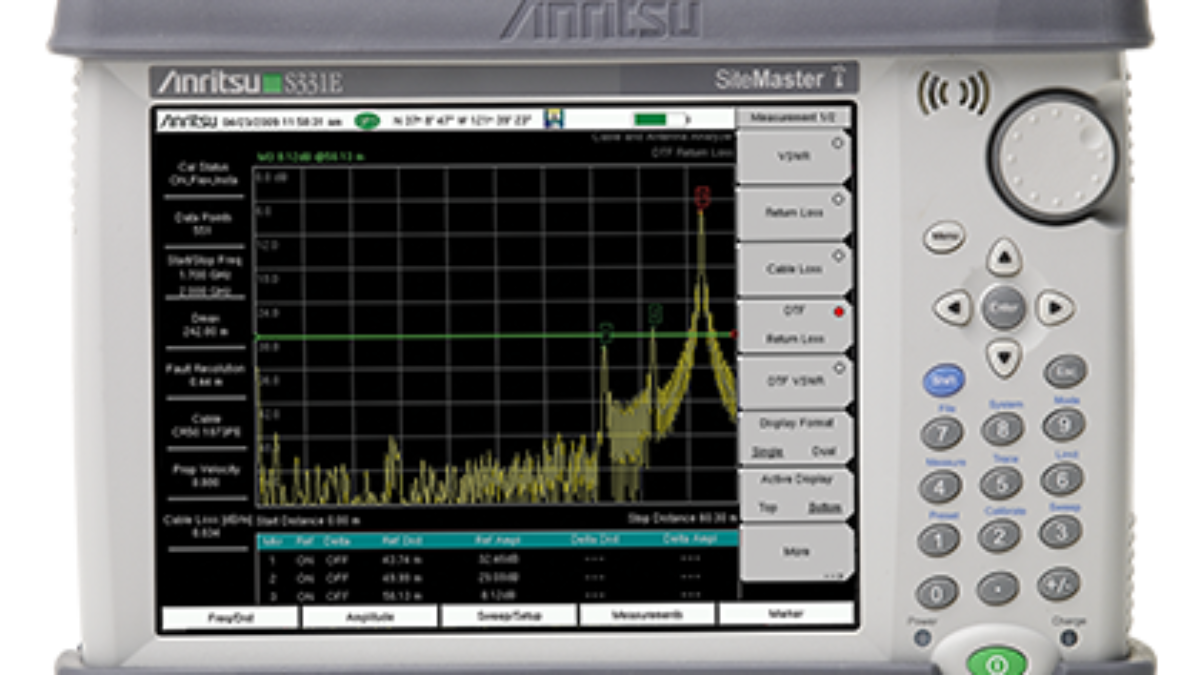Select marker table row 1
This screenshot has height=675, width=1200.
click(x=497, y=558)
